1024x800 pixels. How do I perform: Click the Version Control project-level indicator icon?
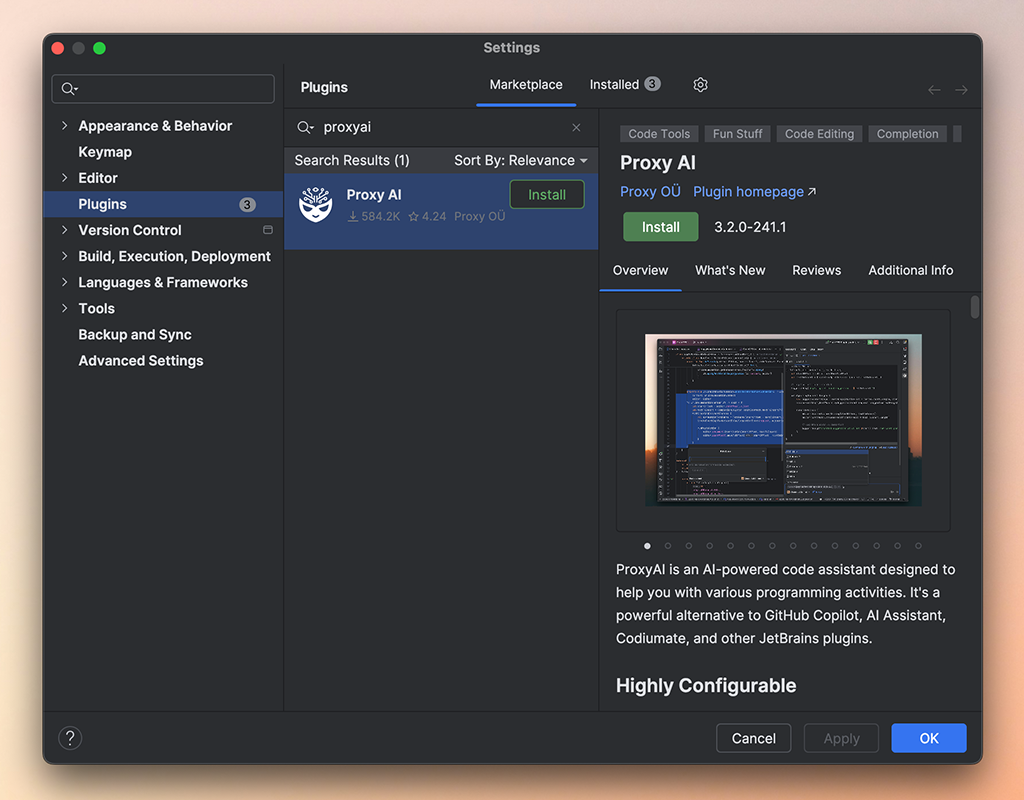coord(267,230)
